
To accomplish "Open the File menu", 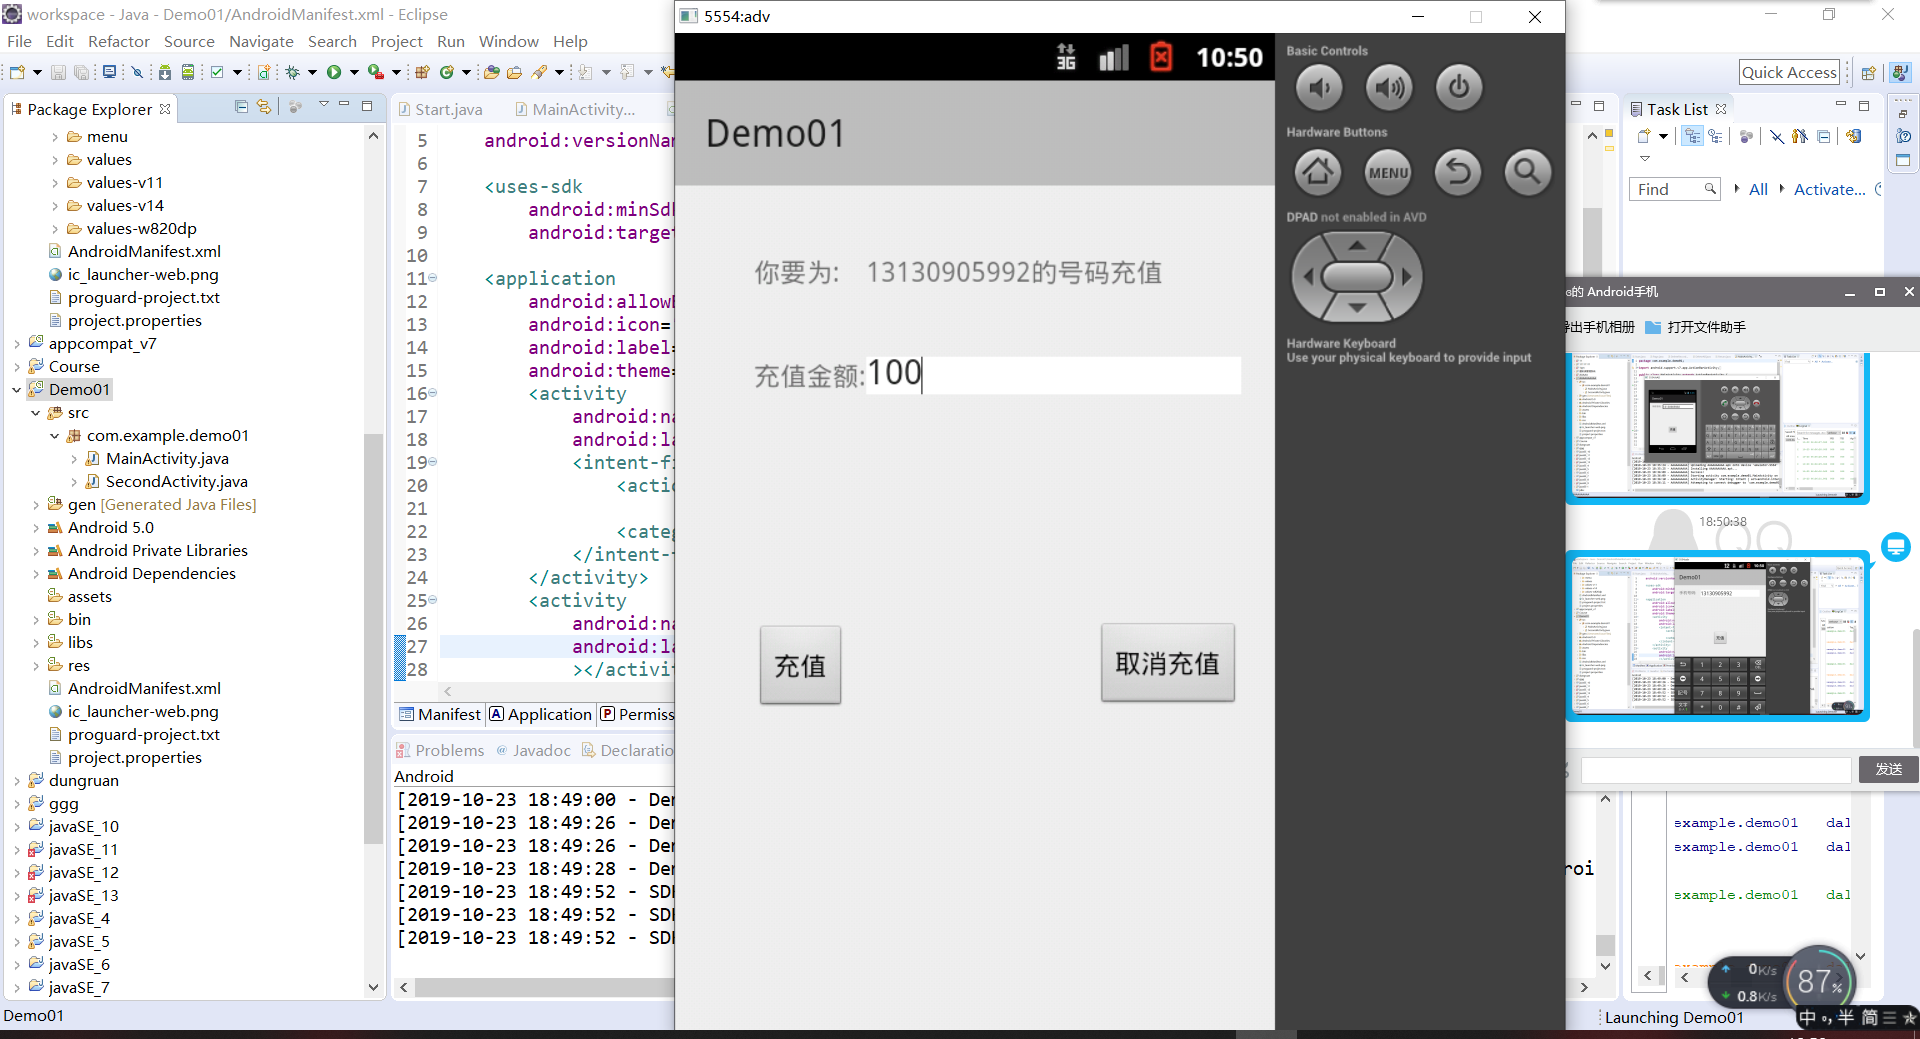I will [19, 41].
